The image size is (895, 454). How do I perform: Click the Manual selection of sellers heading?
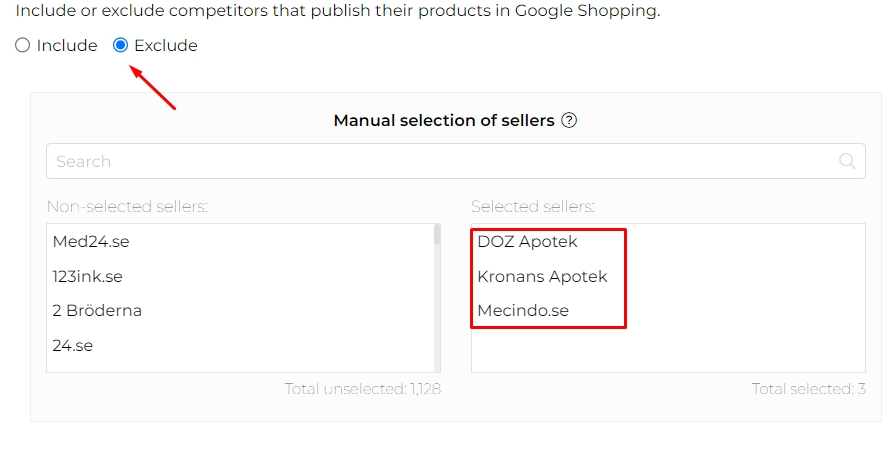pyautogui.click(x=443, y=121)
